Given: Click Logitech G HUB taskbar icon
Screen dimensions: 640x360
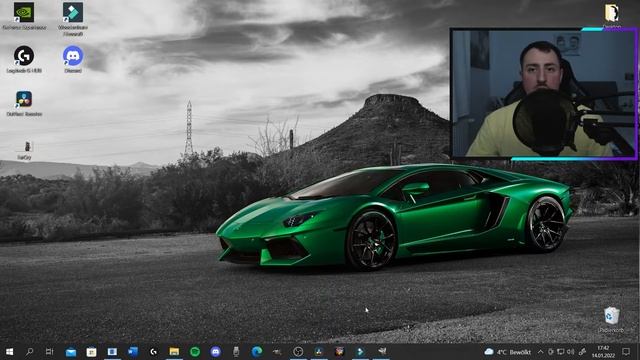Looking at the screenshot, I should coord(153,351).
